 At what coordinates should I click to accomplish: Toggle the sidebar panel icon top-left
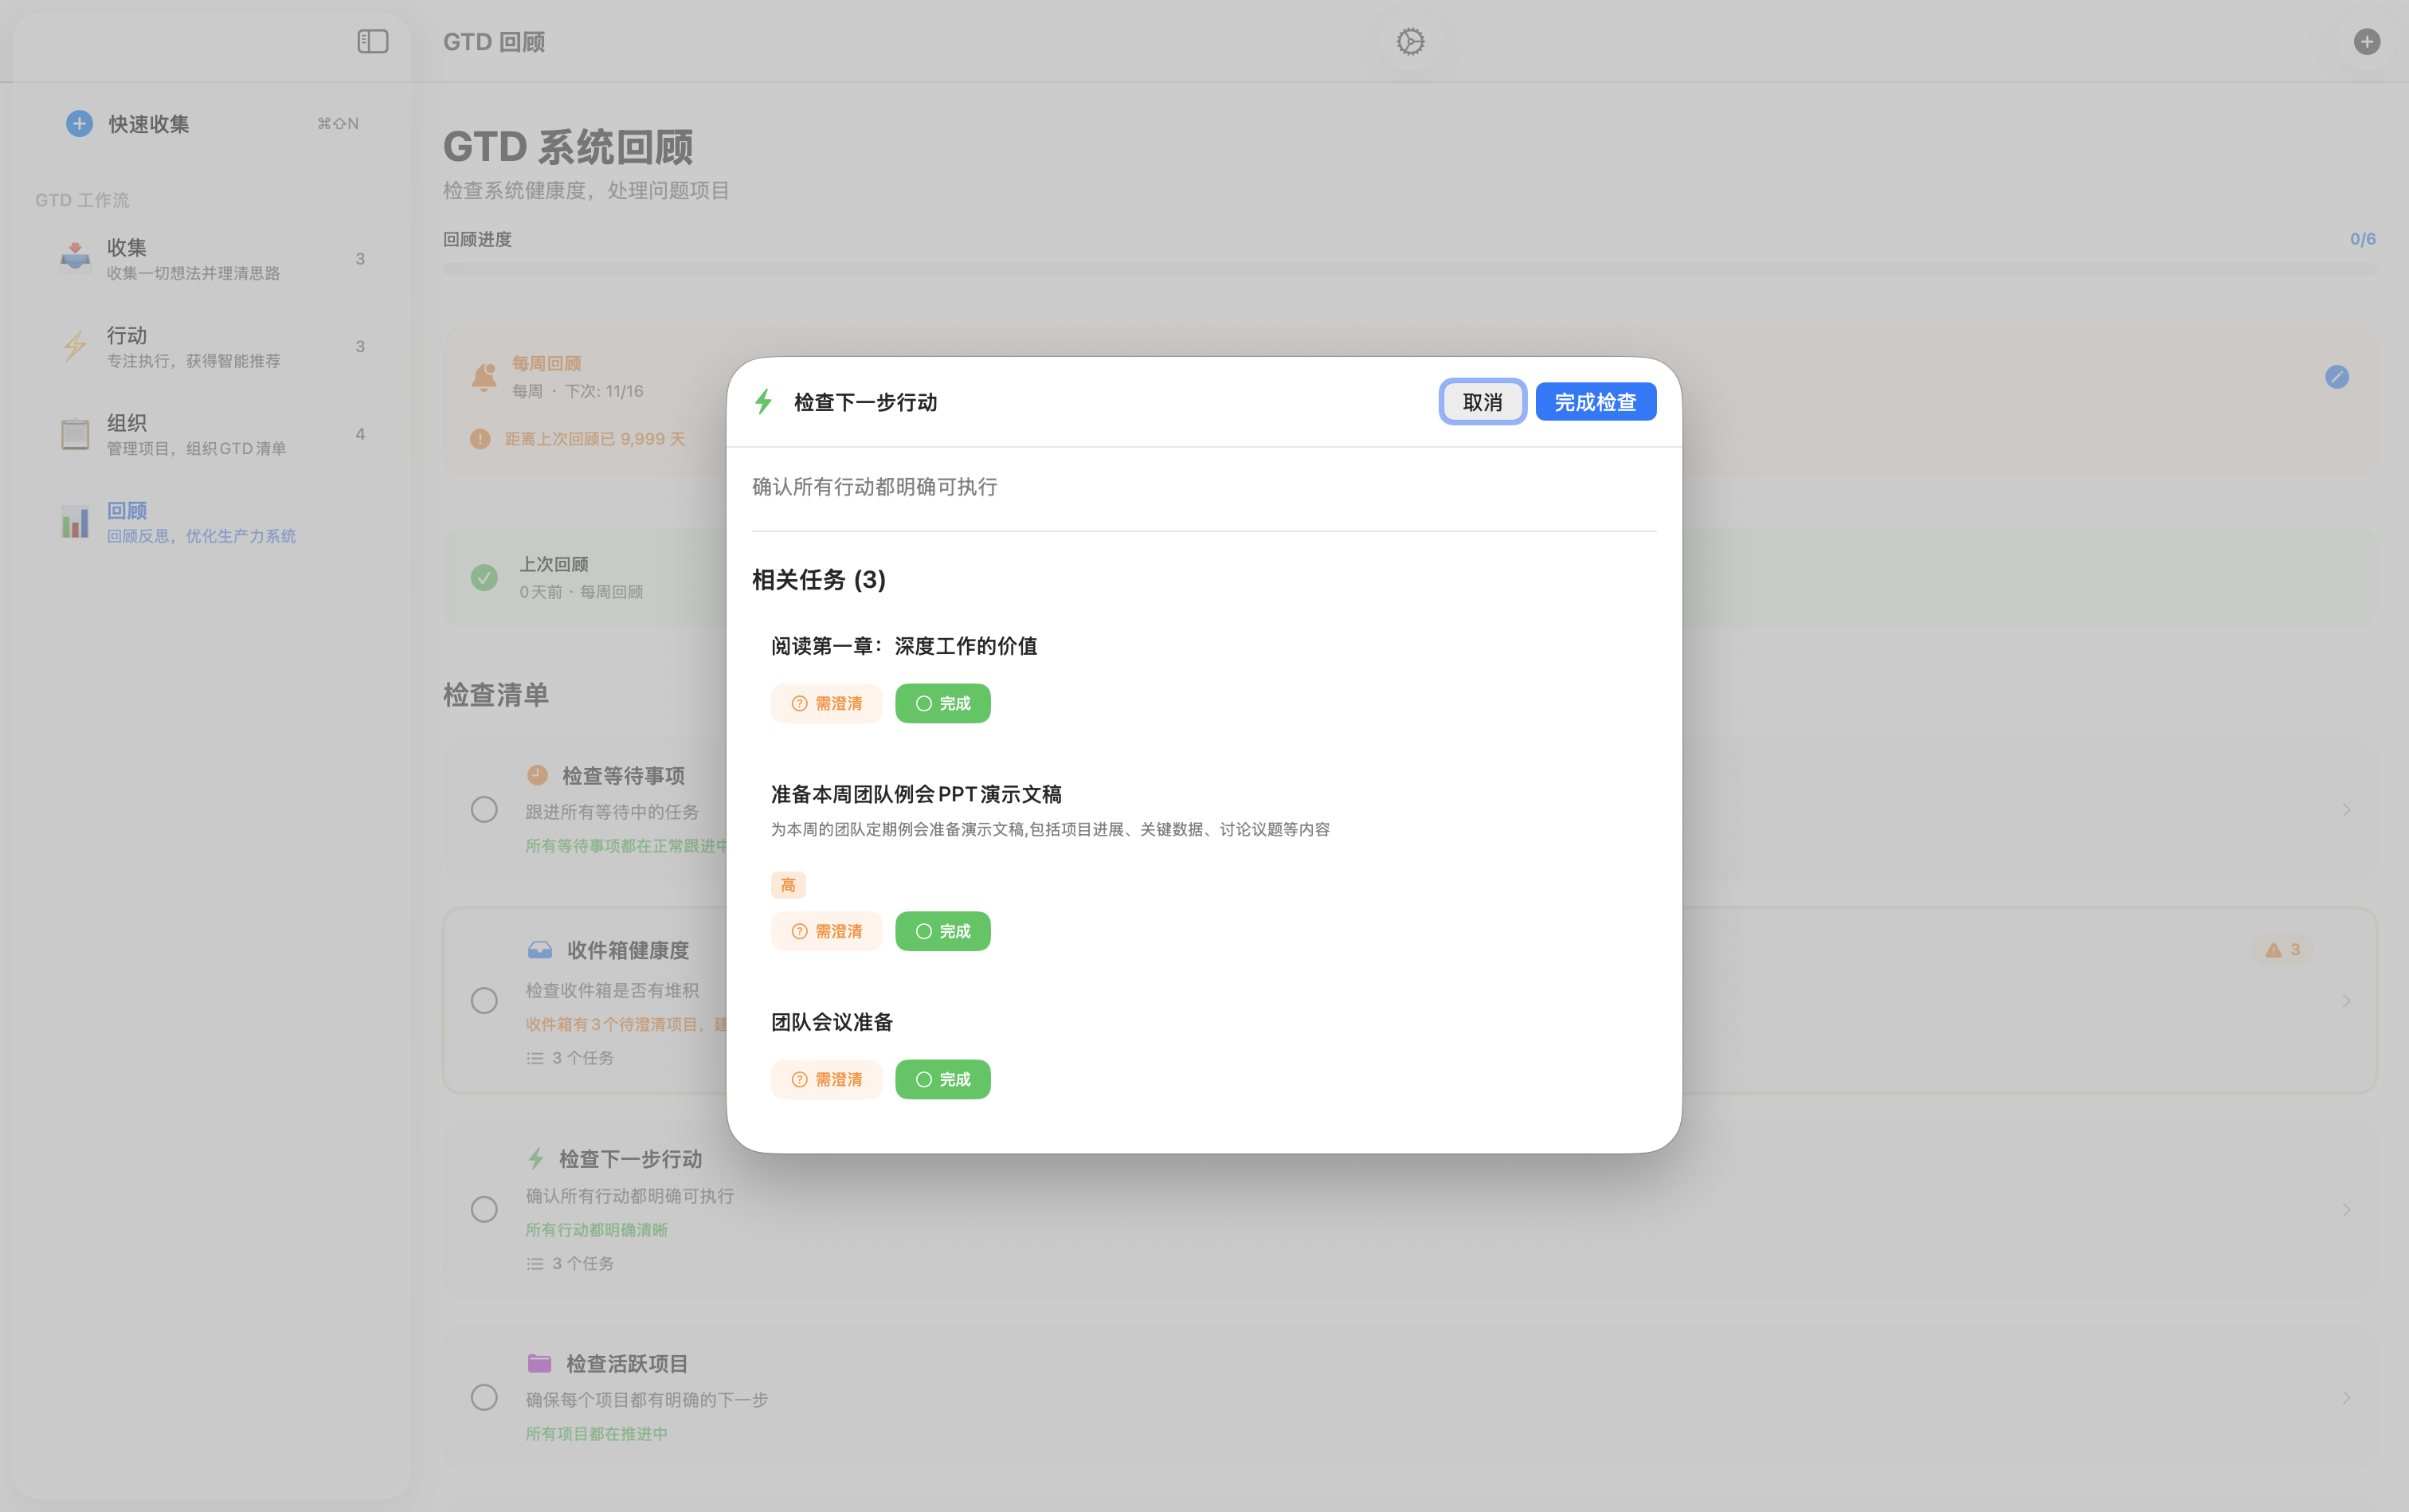372,41
